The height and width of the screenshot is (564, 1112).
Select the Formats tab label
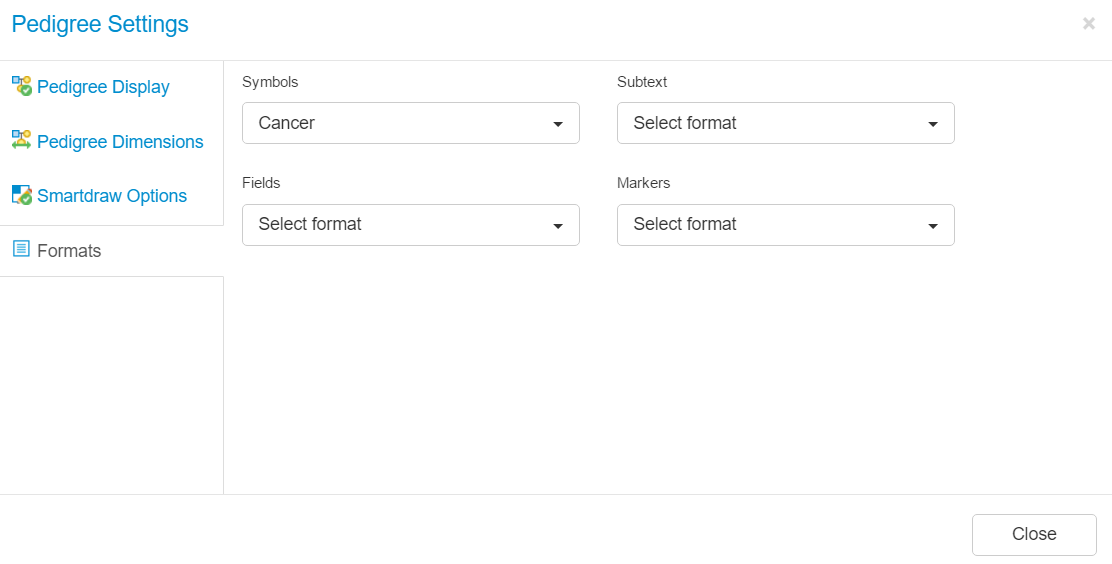point(70,251)
